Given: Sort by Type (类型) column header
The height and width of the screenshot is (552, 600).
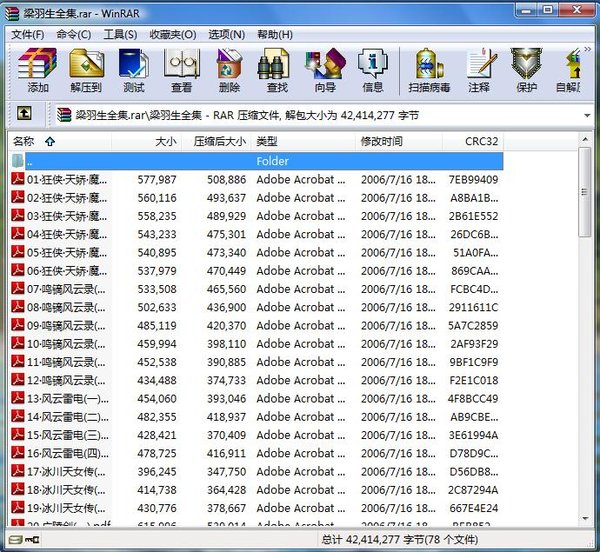Looking at the screenshot, I should (303, 142).
